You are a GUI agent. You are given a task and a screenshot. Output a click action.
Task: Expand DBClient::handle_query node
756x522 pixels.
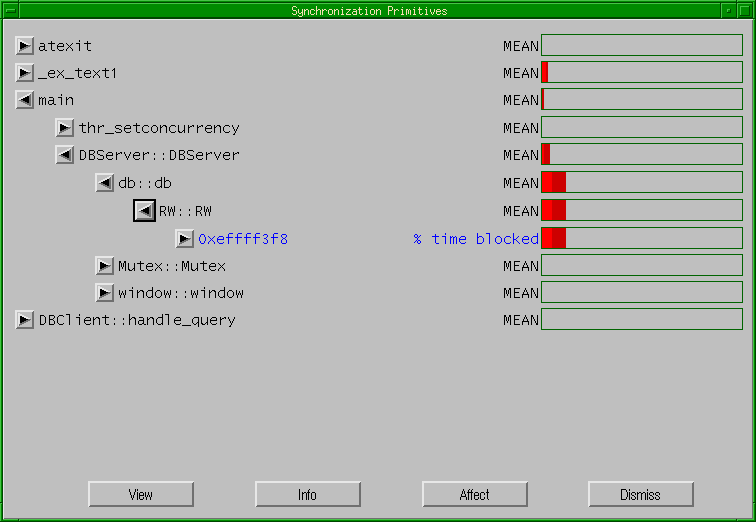25,320
